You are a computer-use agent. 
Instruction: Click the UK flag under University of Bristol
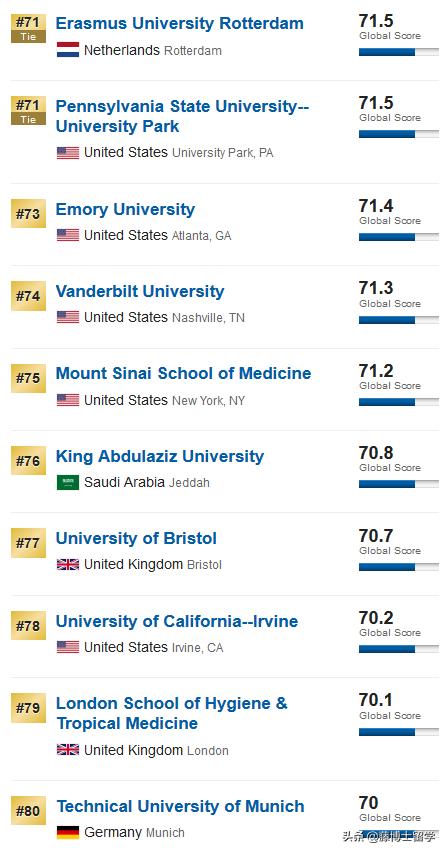(x=68, y=565)
